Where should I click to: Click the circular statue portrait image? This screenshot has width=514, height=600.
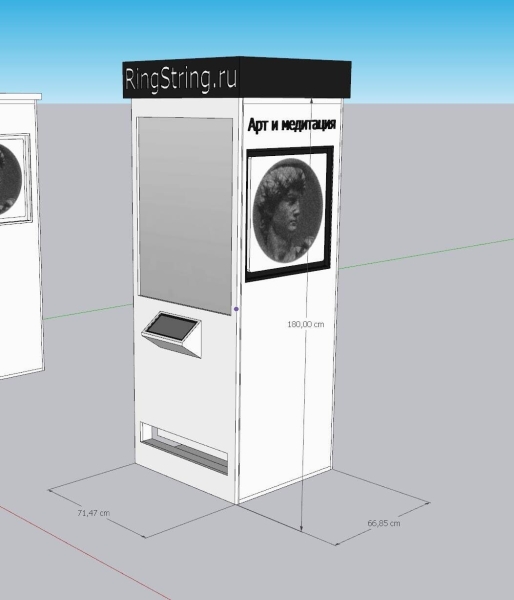click(x=288, y=212)
